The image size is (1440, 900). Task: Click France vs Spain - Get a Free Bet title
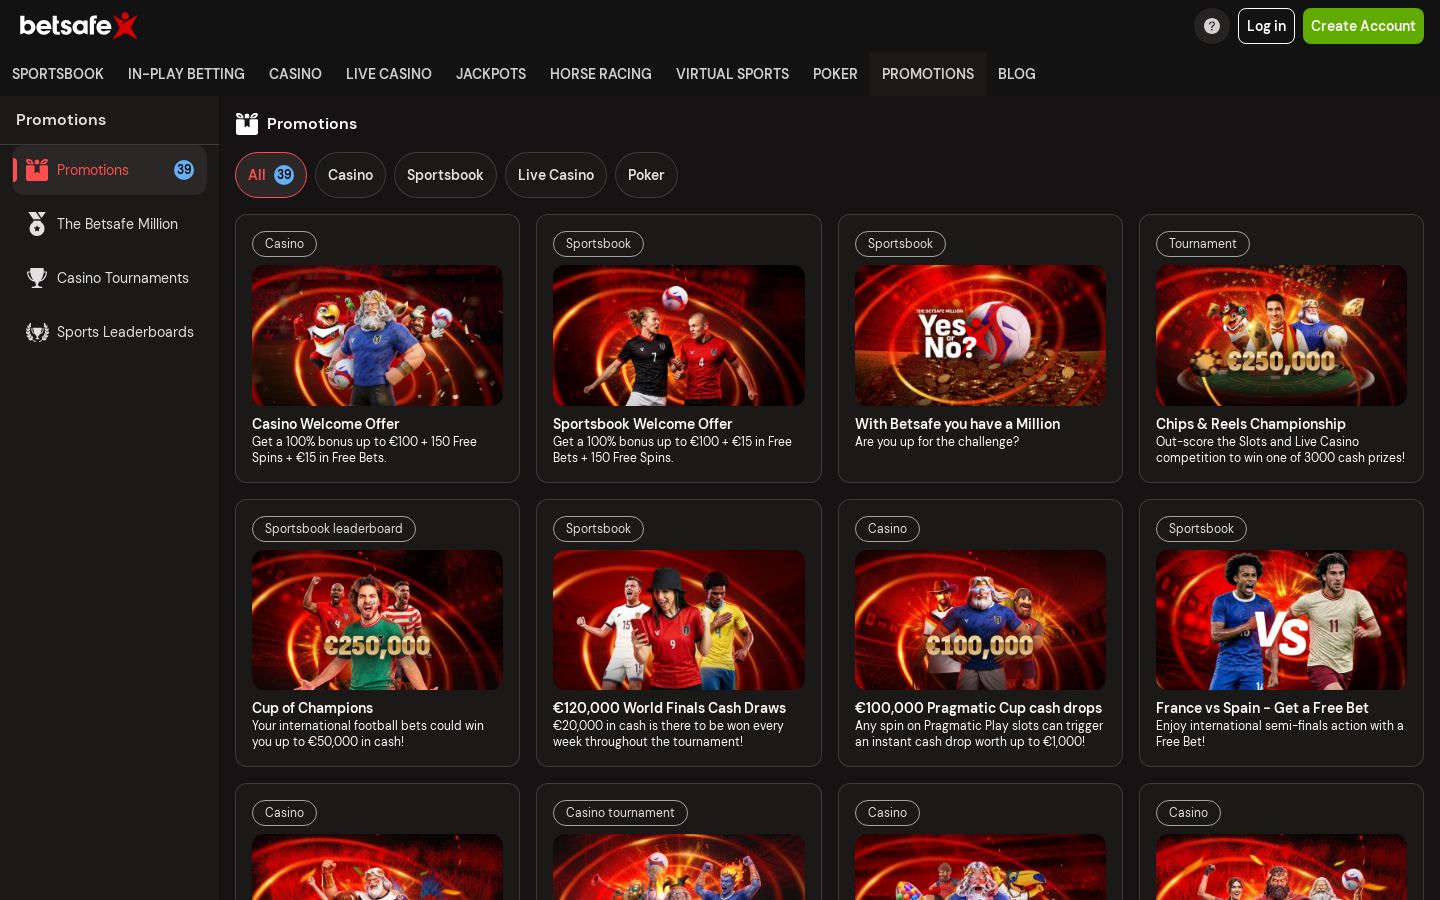coord(1262,708)
